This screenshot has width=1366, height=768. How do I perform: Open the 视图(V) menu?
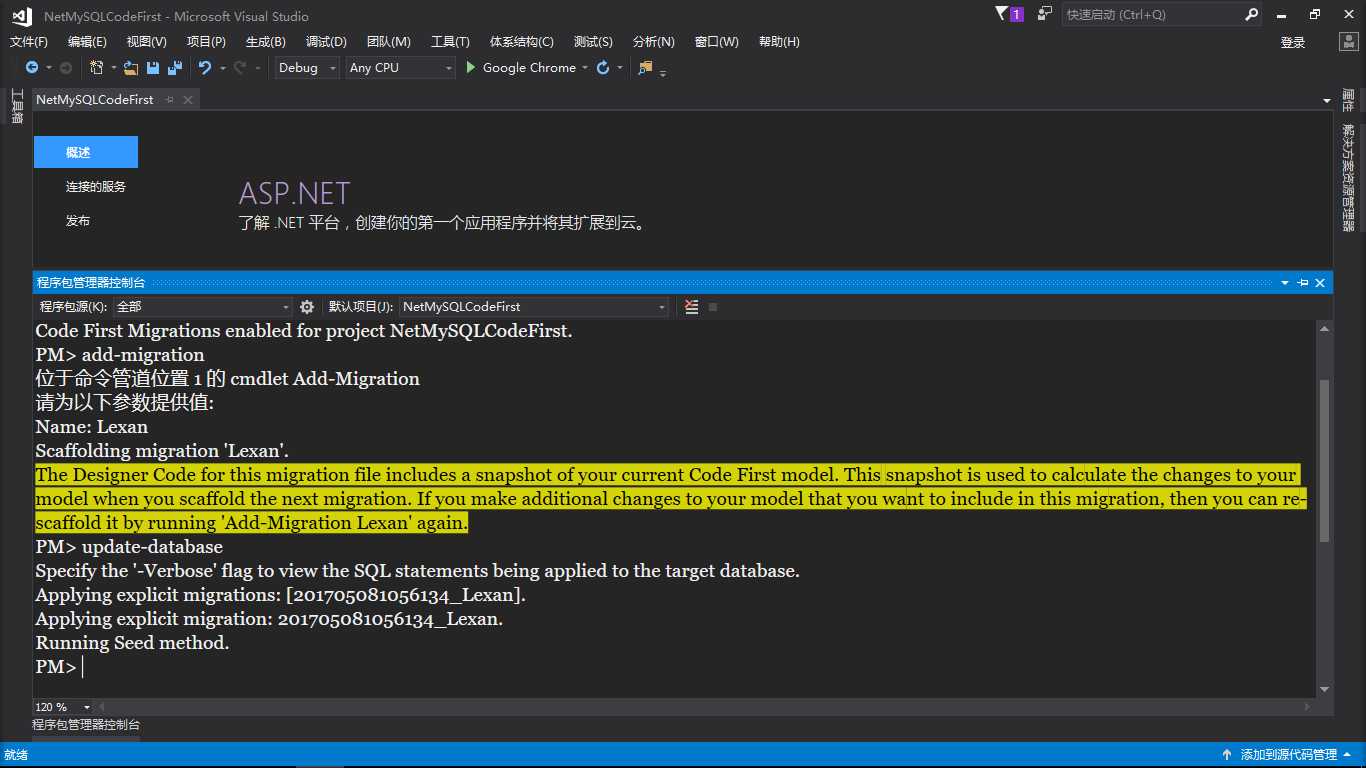tap(147, 42)
